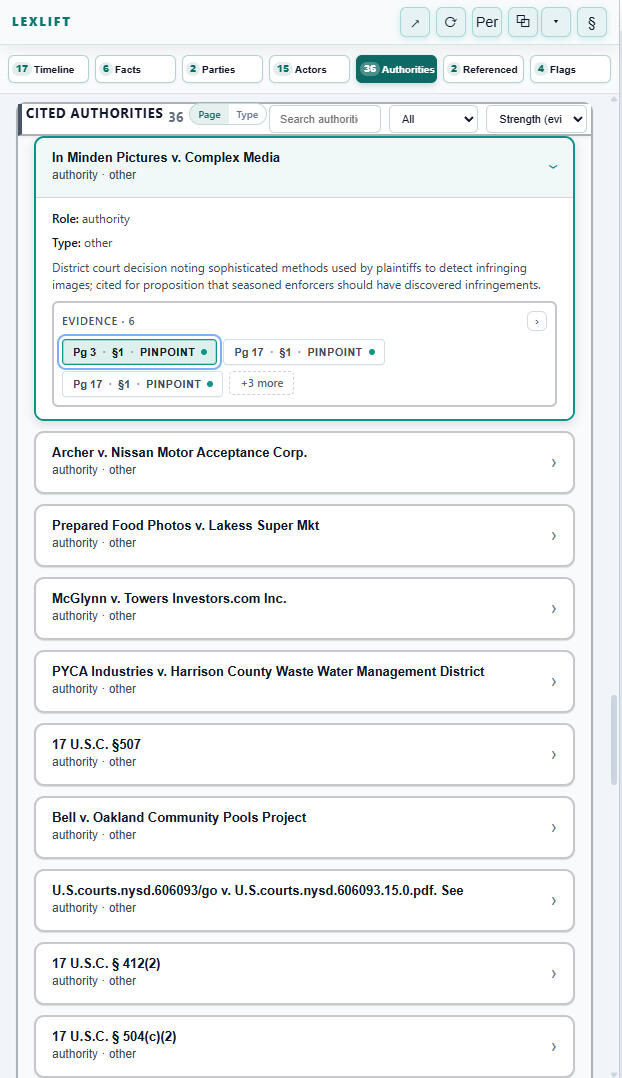
Task: Switch grouping toggle to Type
Action: click(247, 115)
